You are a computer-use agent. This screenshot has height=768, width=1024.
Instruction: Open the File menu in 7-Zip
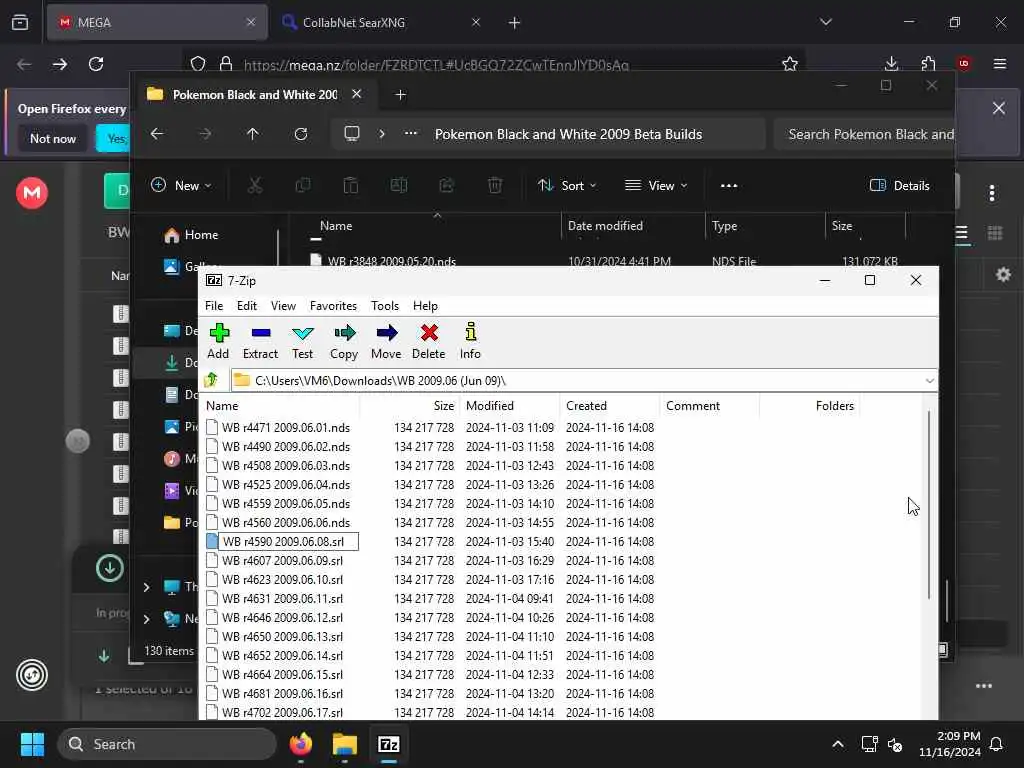click(x=214, y=306)
